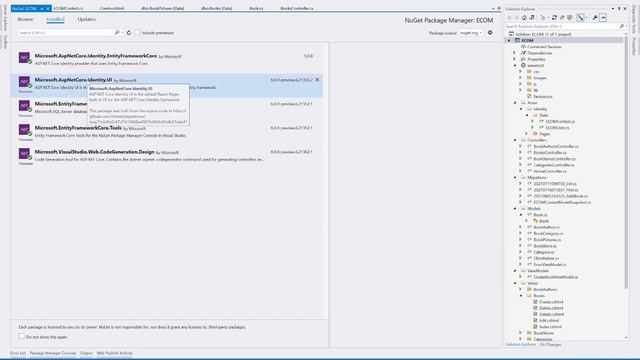Switch to Updates tab in NuGet
Screen dimensions: 640x360
point(87,19)
